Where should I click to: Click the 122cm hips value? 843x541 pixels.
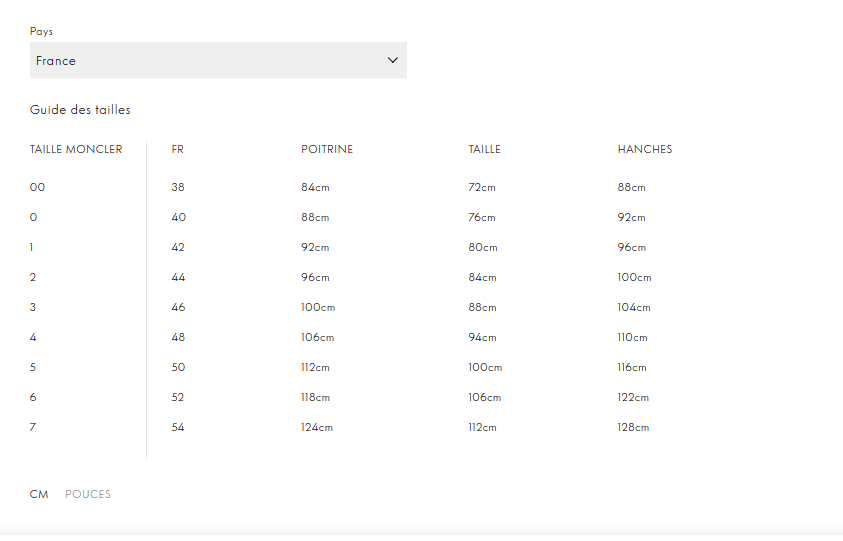633,397
